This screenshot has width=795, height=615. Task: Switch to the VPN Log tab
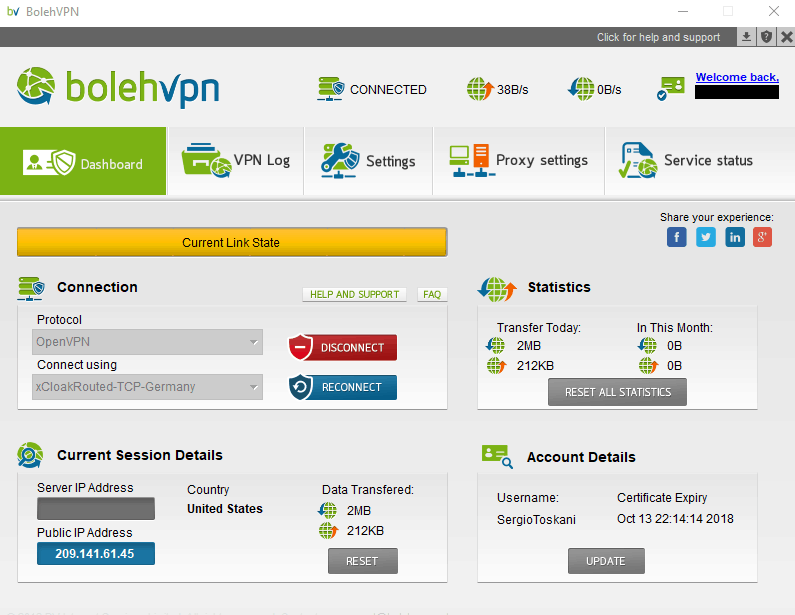click(x=236, y=161)
